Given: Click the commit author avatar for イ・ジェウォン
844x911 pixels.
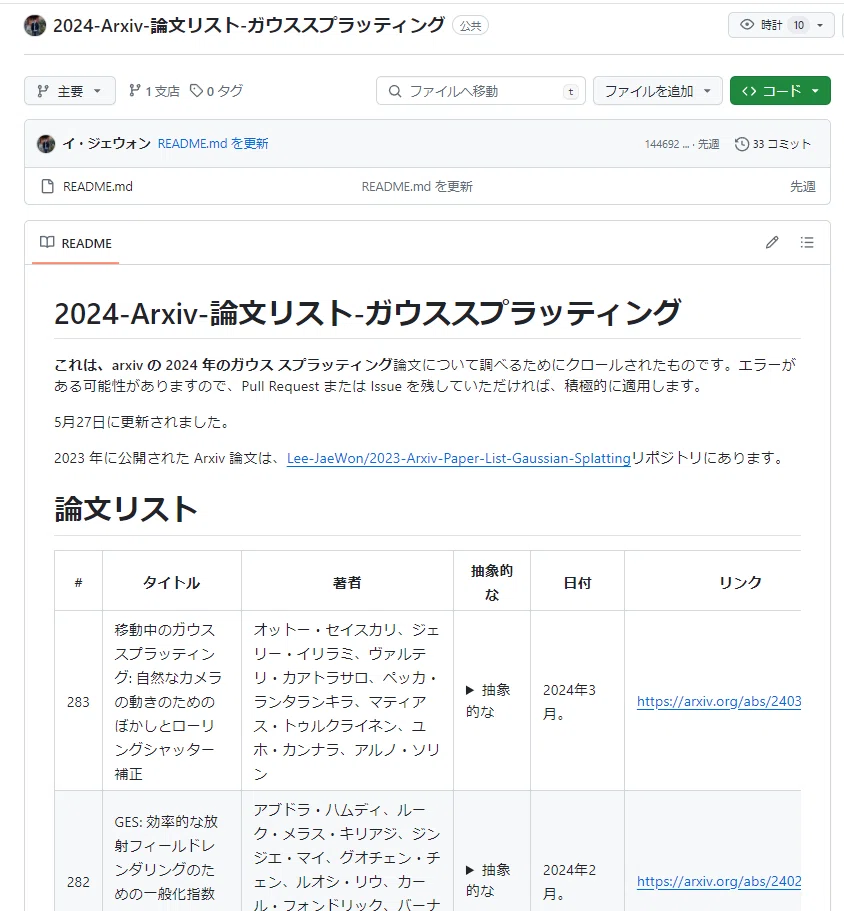Looking at the screenshot, I should 46,144.
